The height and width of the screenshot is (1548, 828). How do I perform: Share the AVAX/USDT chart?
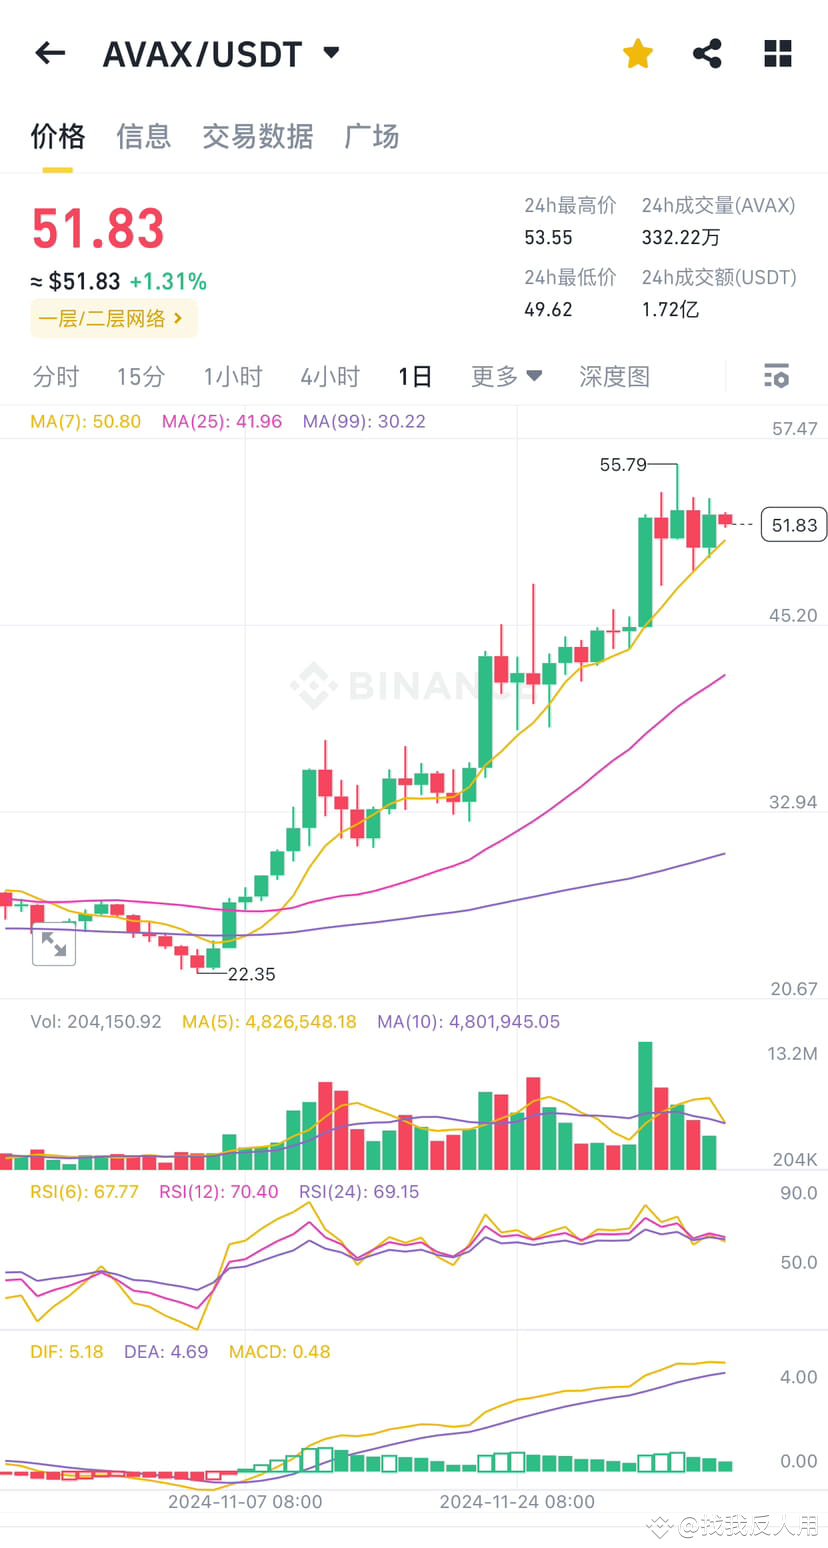[x=707, y=53]
